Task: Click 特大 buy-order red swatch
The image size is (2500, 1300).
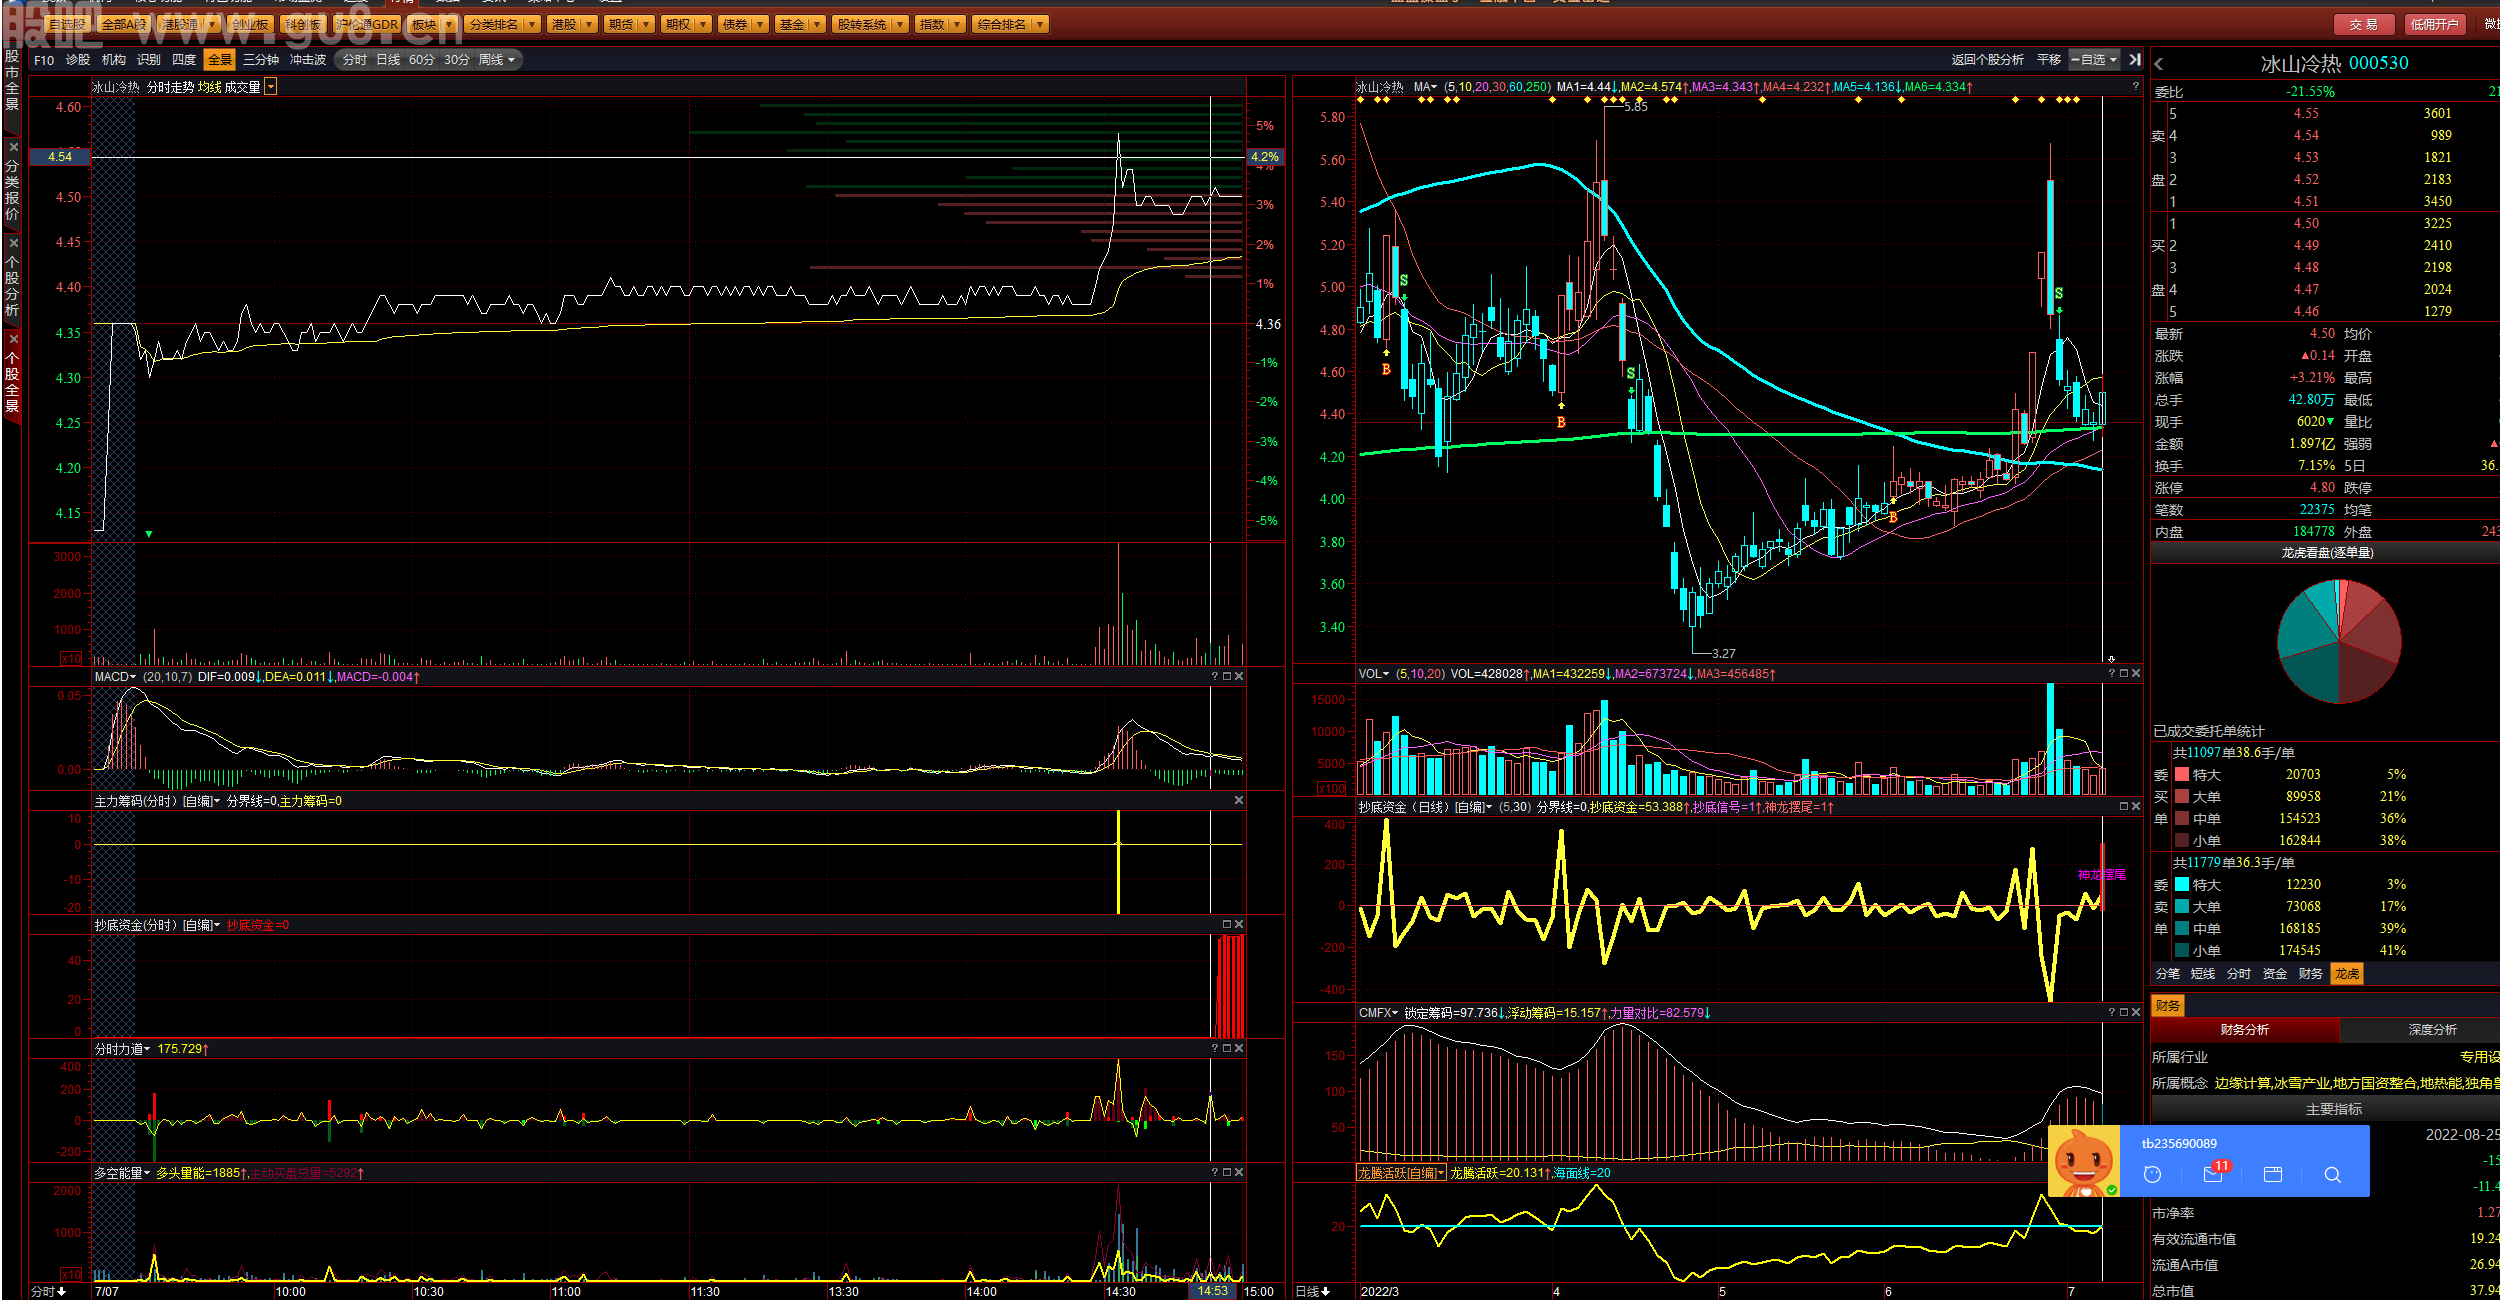Action: (2182, 775)
